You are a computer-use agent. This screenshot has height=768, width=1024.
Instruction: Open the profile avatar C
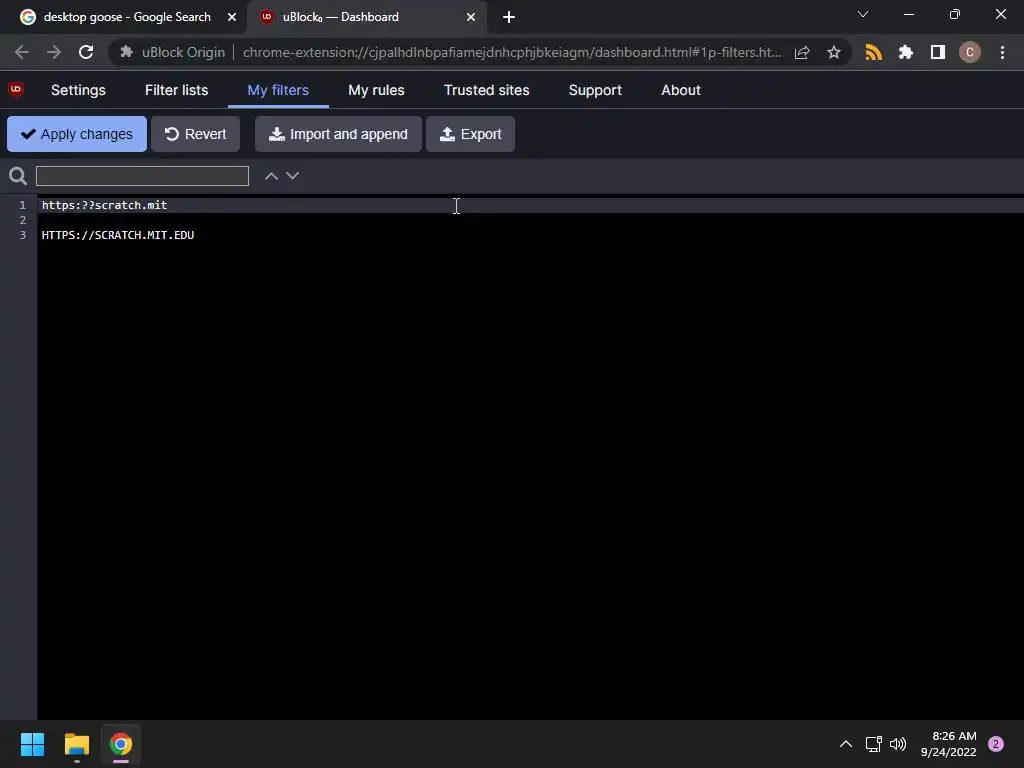coord(970,52)
